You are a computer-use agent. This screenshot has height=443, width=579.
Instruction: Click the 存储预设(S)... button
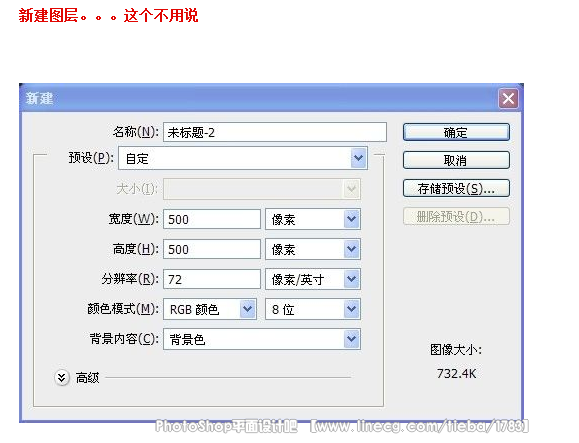click(456, 188)
